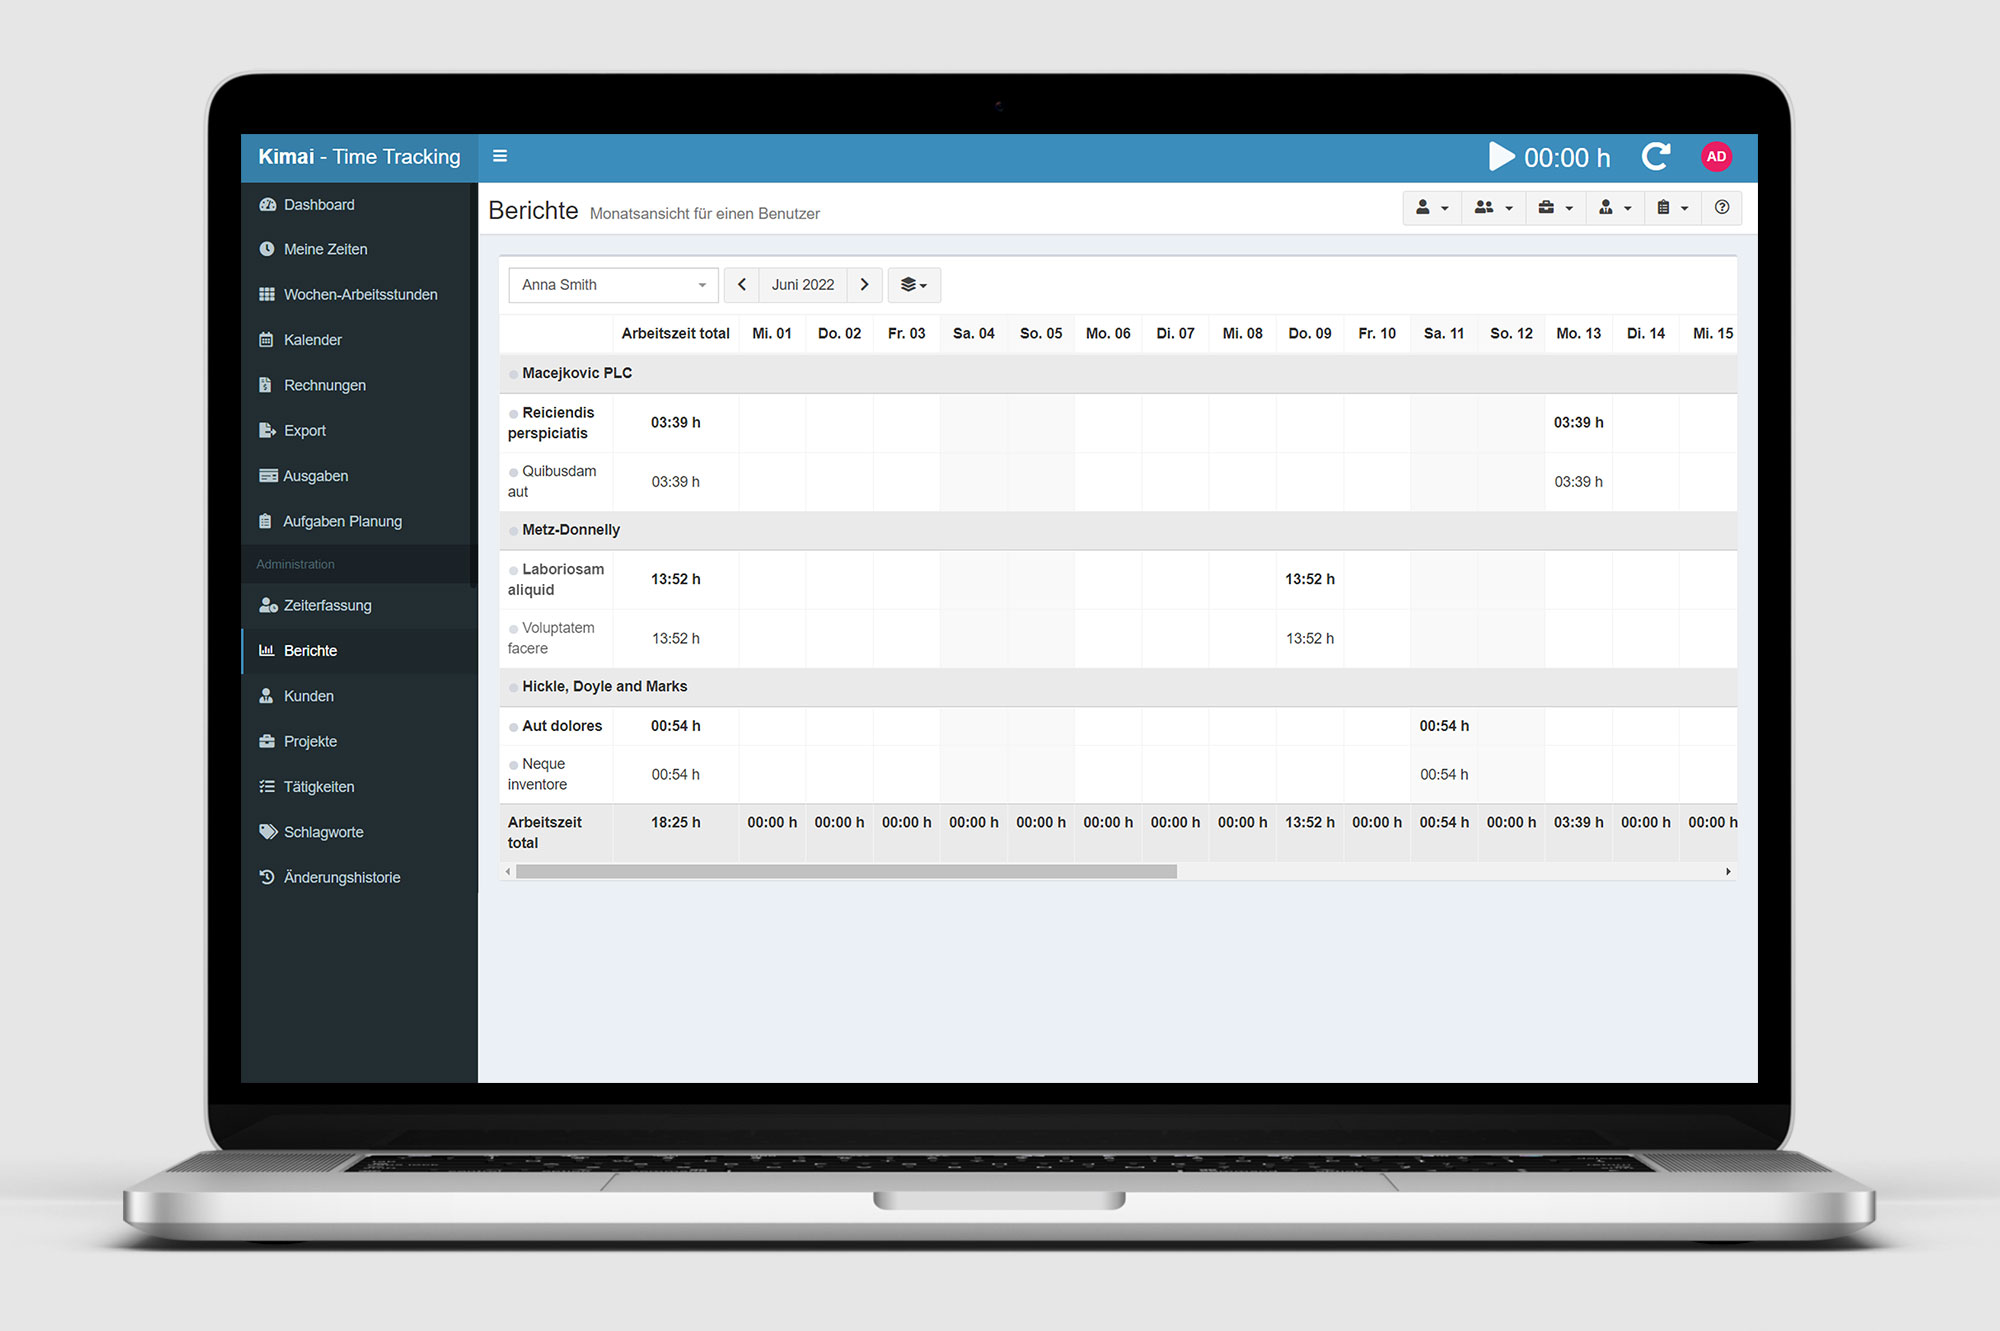
Task: Open Ausgaben in the sidebar
Action: [x=358, y=476]
